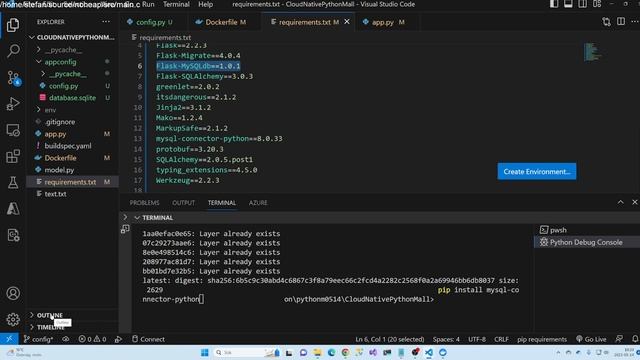
Task: Open the Azure view in activity bar
Action: [x=13, y=209]
